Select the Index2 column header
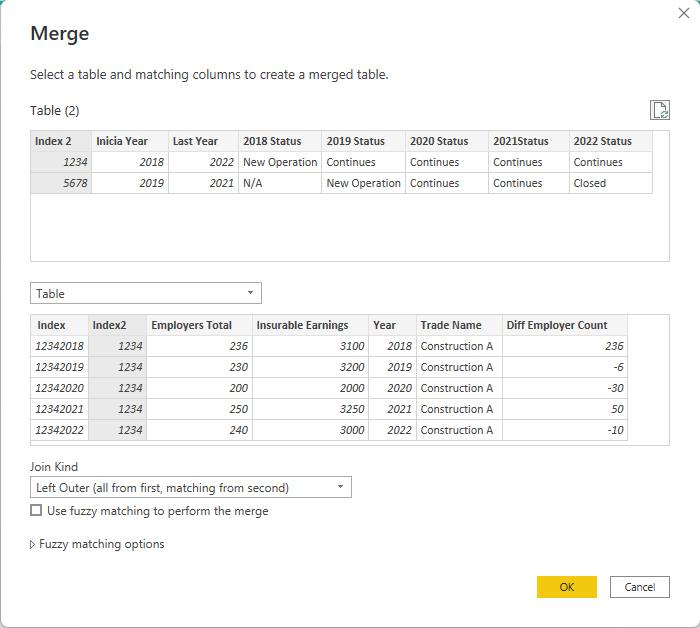The image size is (700, 628). pyautogui.click(x=117, y=325)
